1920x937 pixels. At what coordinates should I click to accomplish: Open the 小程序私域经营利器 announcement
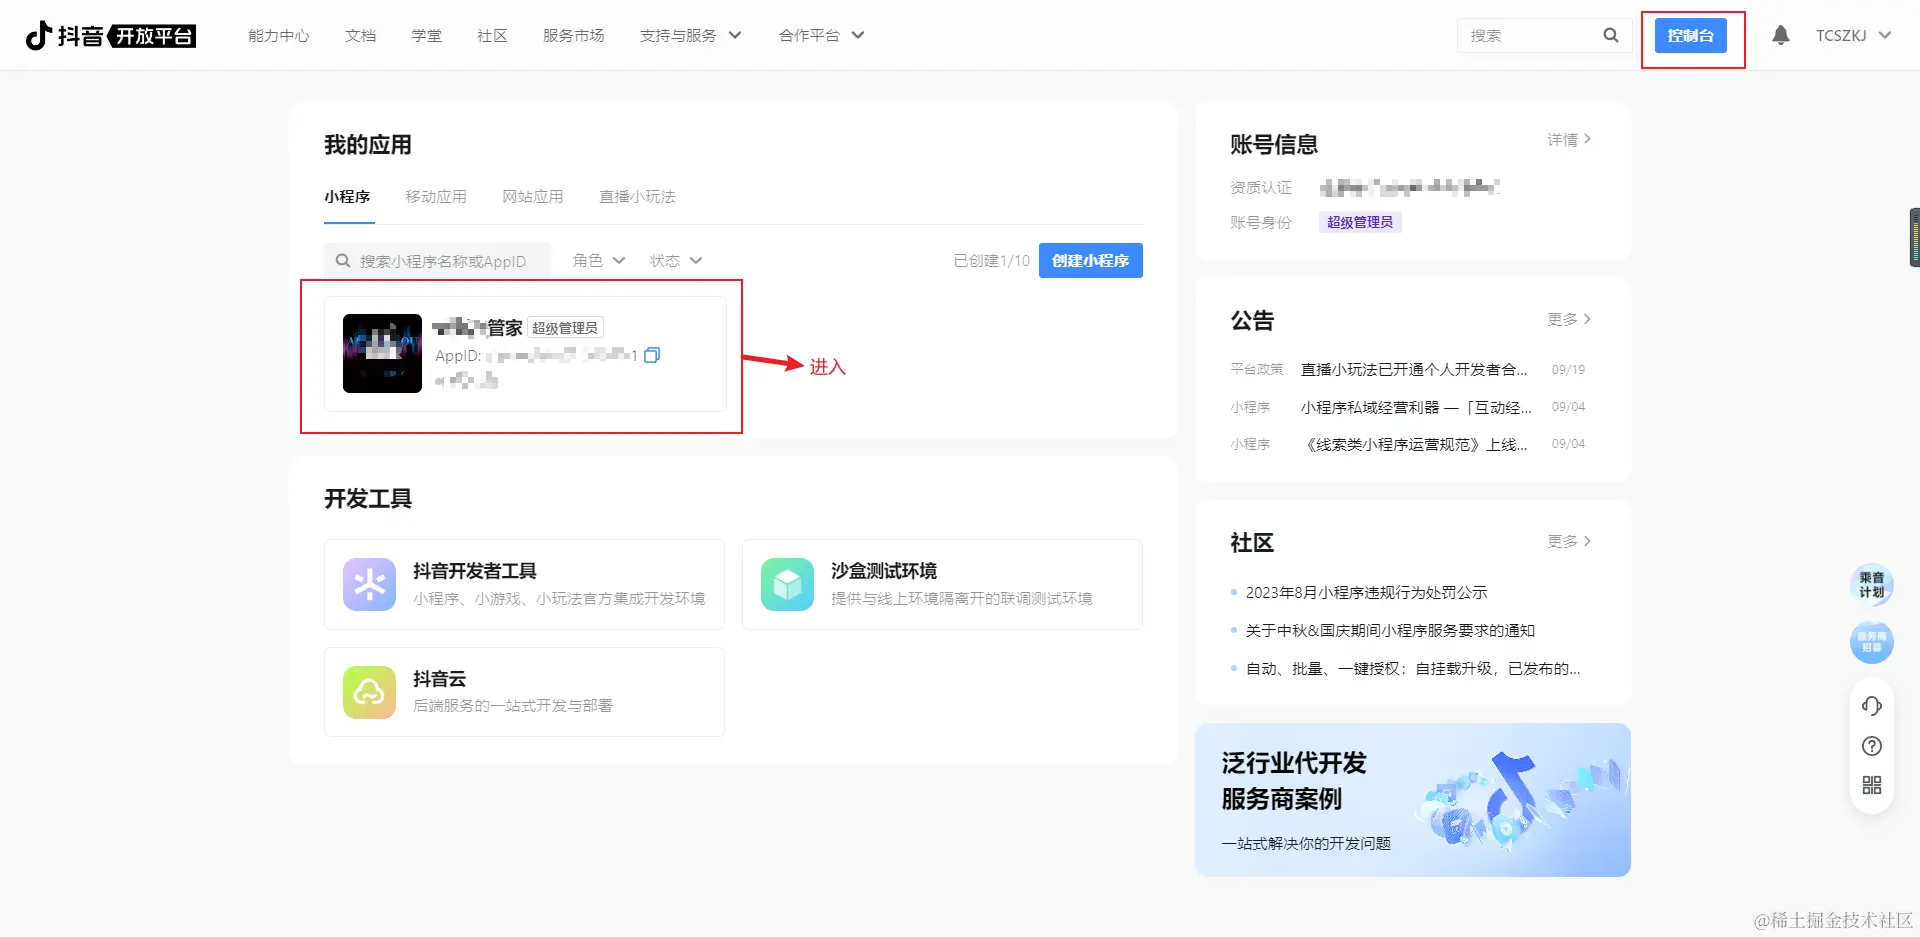pyautogui.click(x=1416, y=407)
